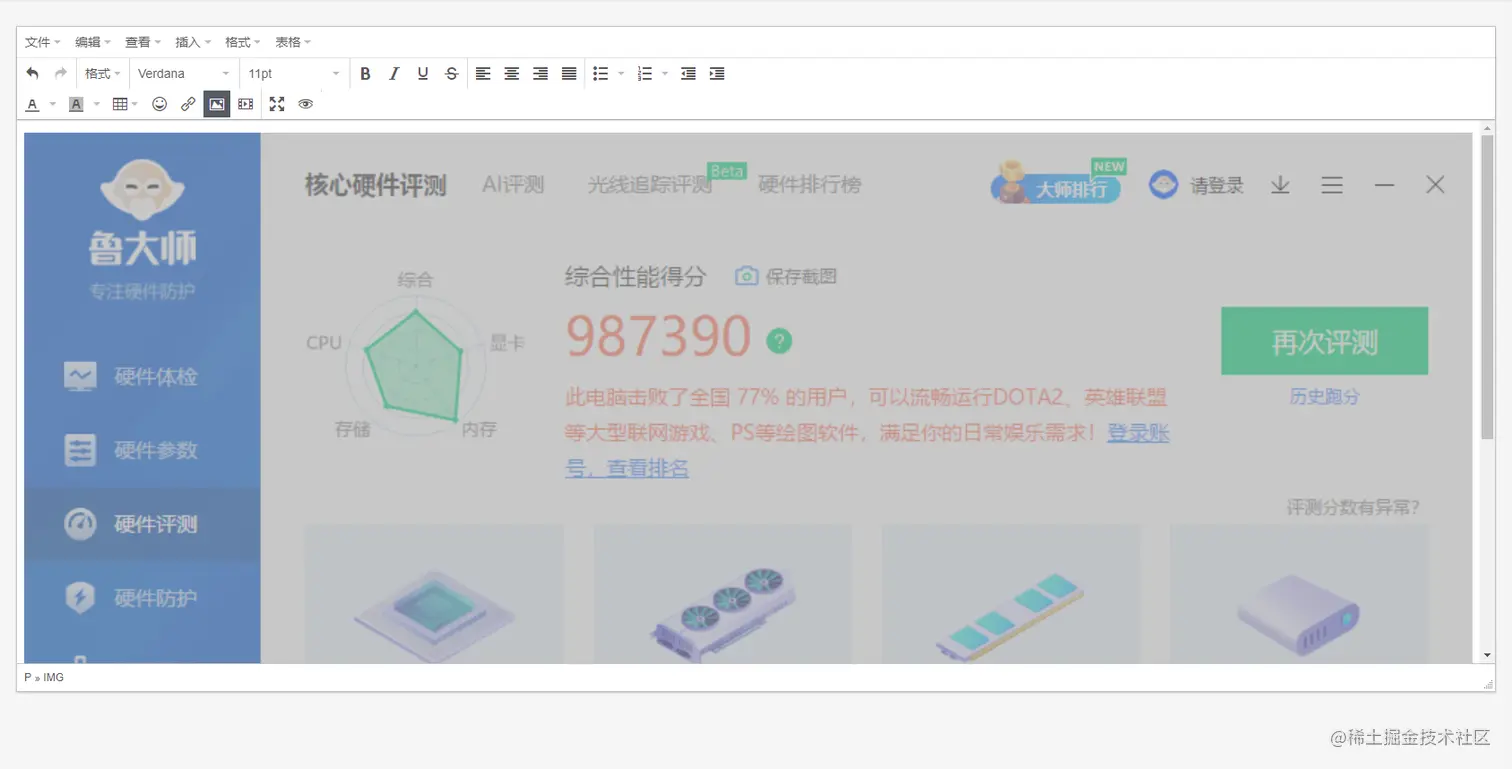Toggle strikethrough formatting
Image resolution: width=1512 pixels, height=769 pixels.
pyautogui.click(x=452, y=73)
